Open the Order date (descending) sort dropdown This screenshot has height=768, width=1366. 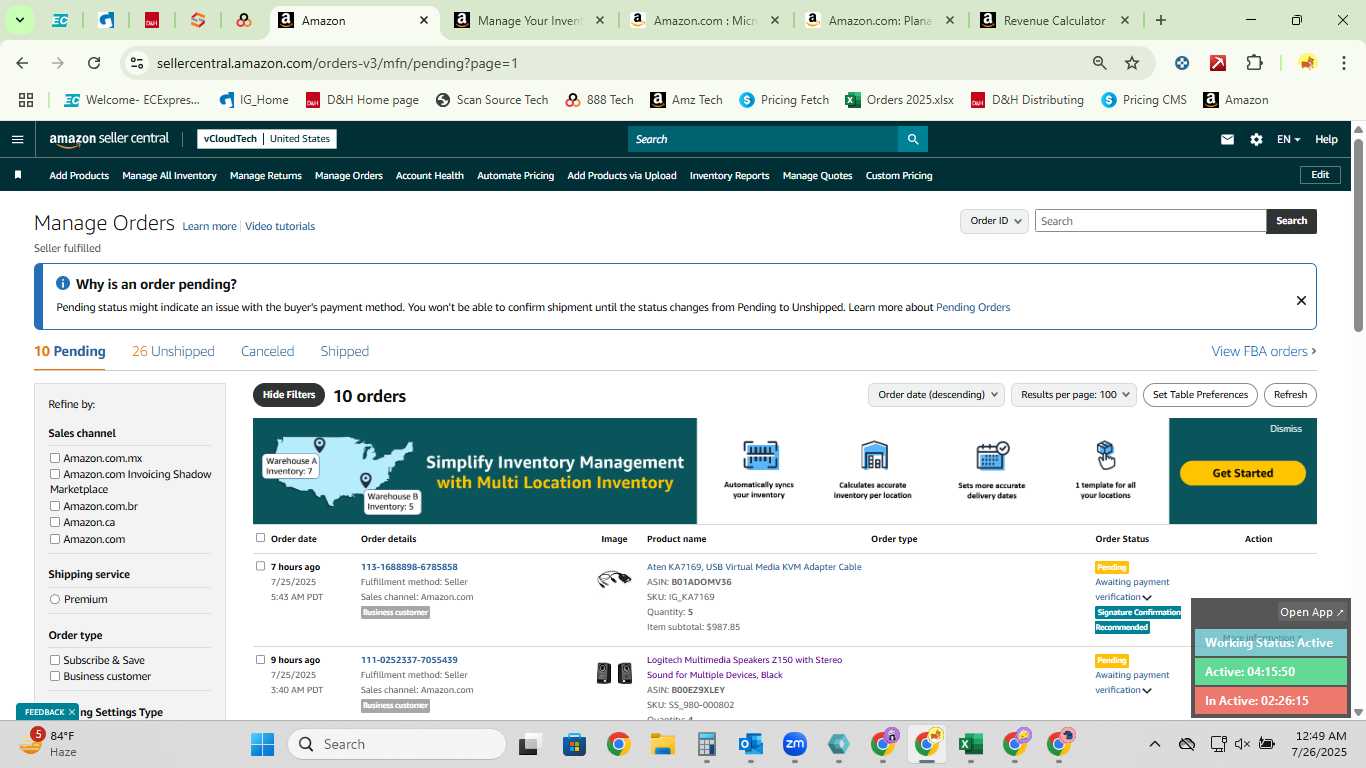[936, 394]
